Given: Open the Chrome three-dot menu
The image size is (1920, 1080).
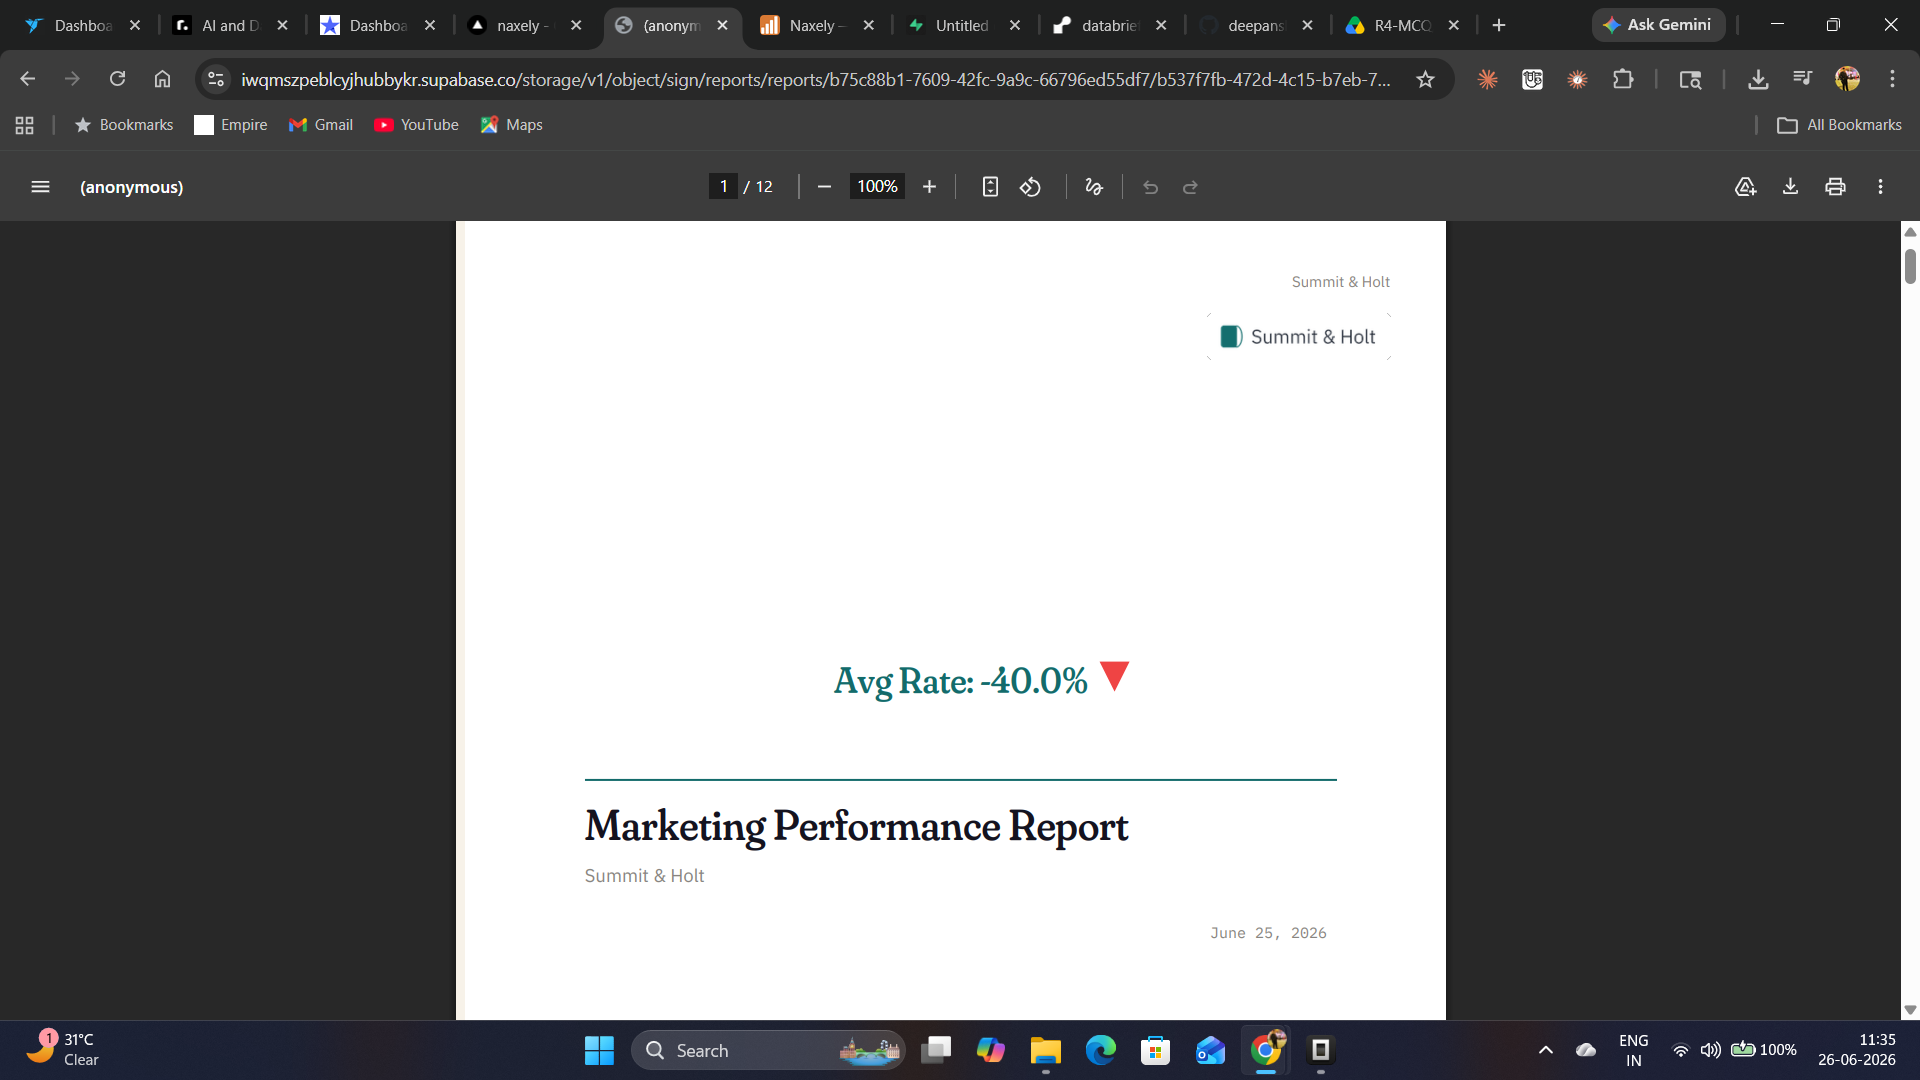Looking at the screenshot, I should pyautogui.click(x=1892, y=79).
